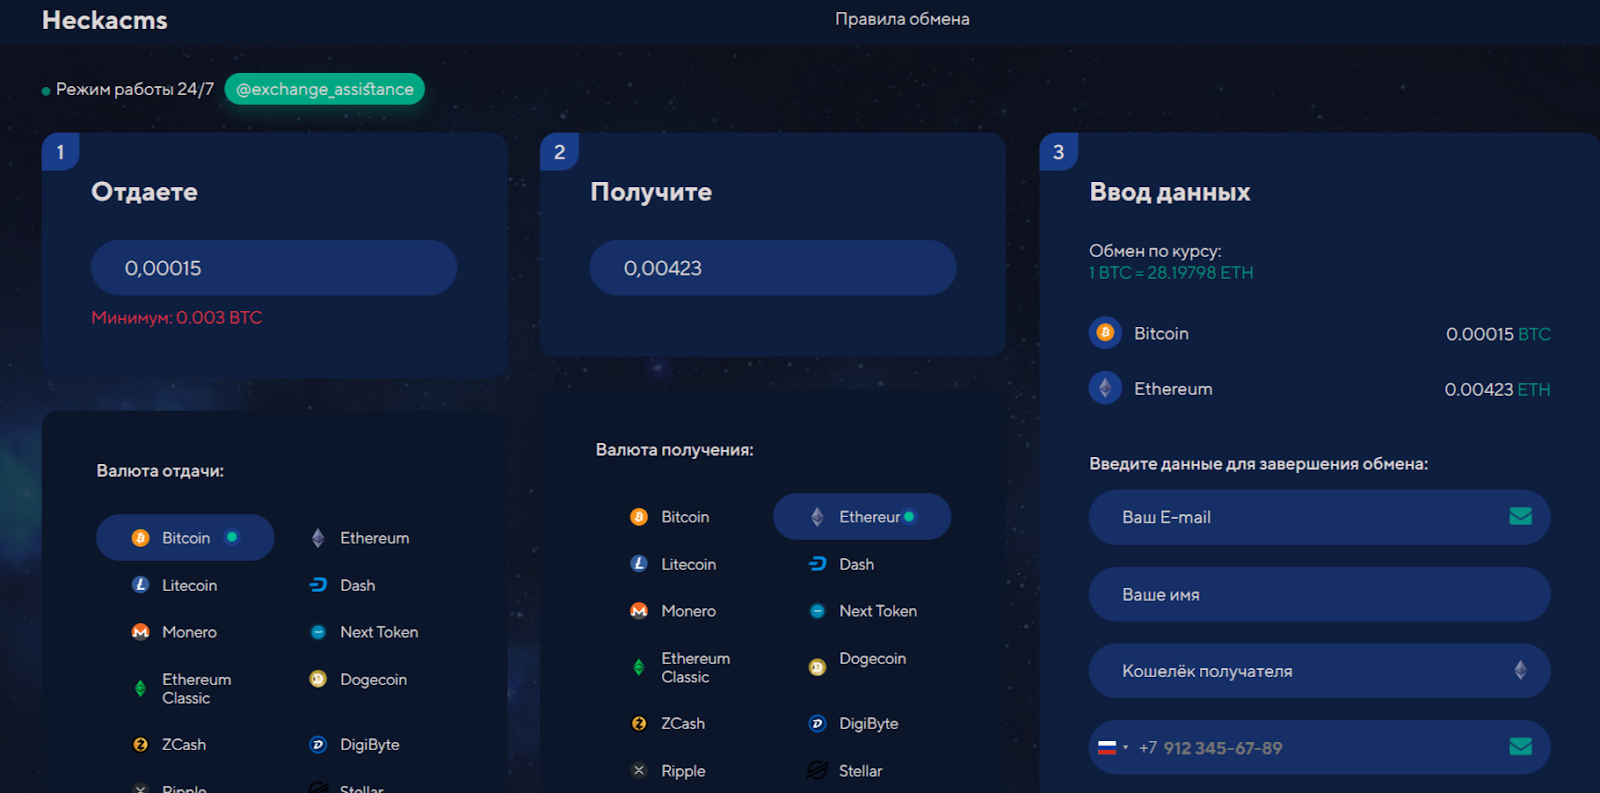Viewport: 1600px width, 793px height.
Task: Click the Next Token icon in the give-currency list
Action: pyautogui.click(x=318, y=632)
